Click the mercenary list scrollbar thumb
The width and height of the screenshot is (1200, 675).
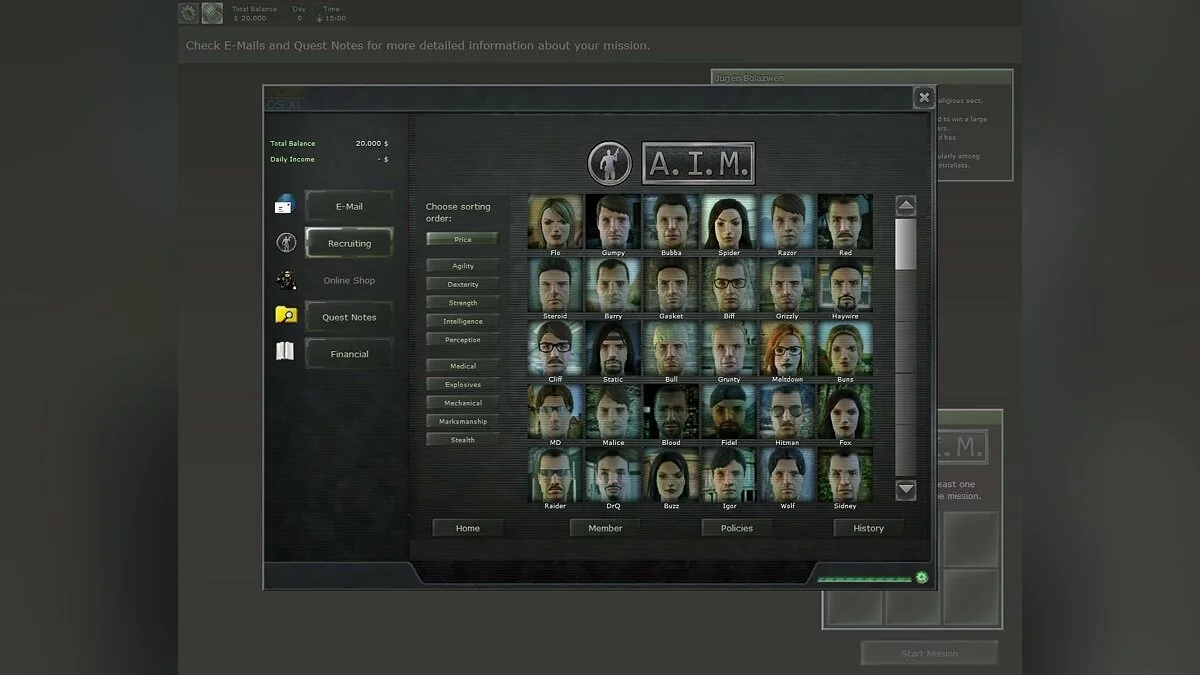pos(906,244)
